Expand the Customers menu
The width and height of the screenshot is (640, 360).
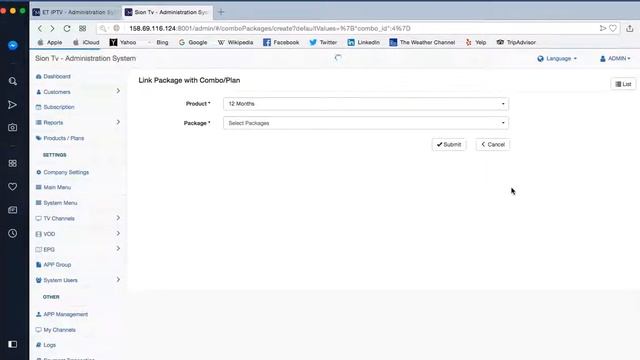(x=78, y=92)
